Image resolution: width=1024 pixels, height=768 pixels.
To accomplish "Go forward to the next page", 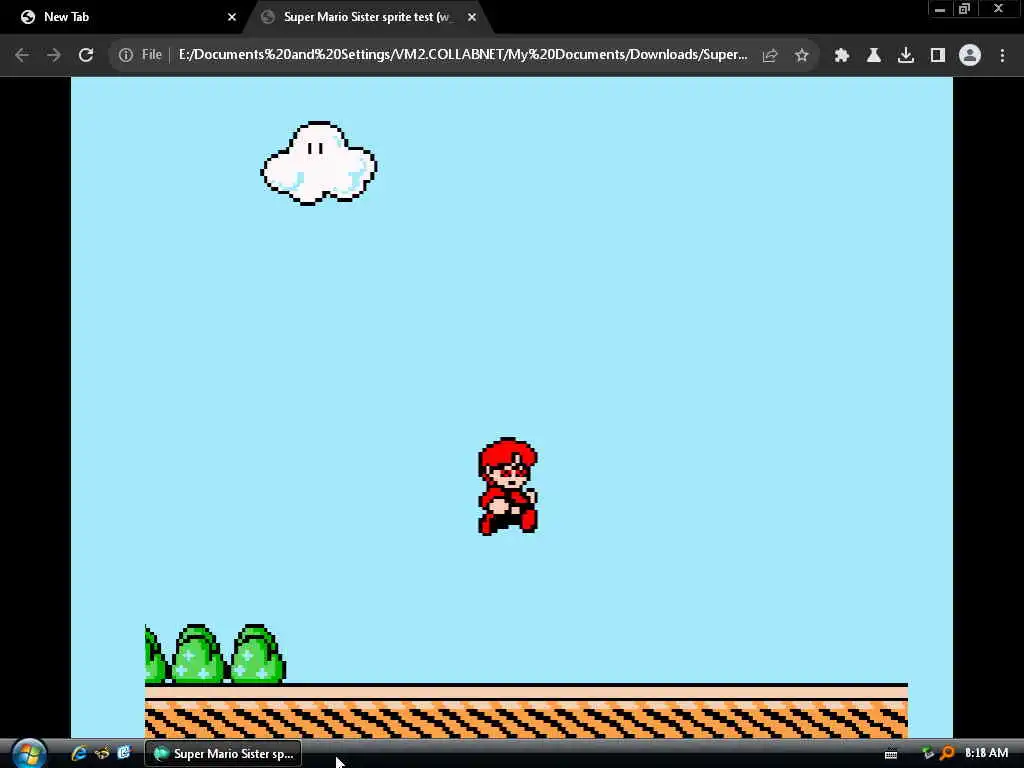I will [54, 55].
